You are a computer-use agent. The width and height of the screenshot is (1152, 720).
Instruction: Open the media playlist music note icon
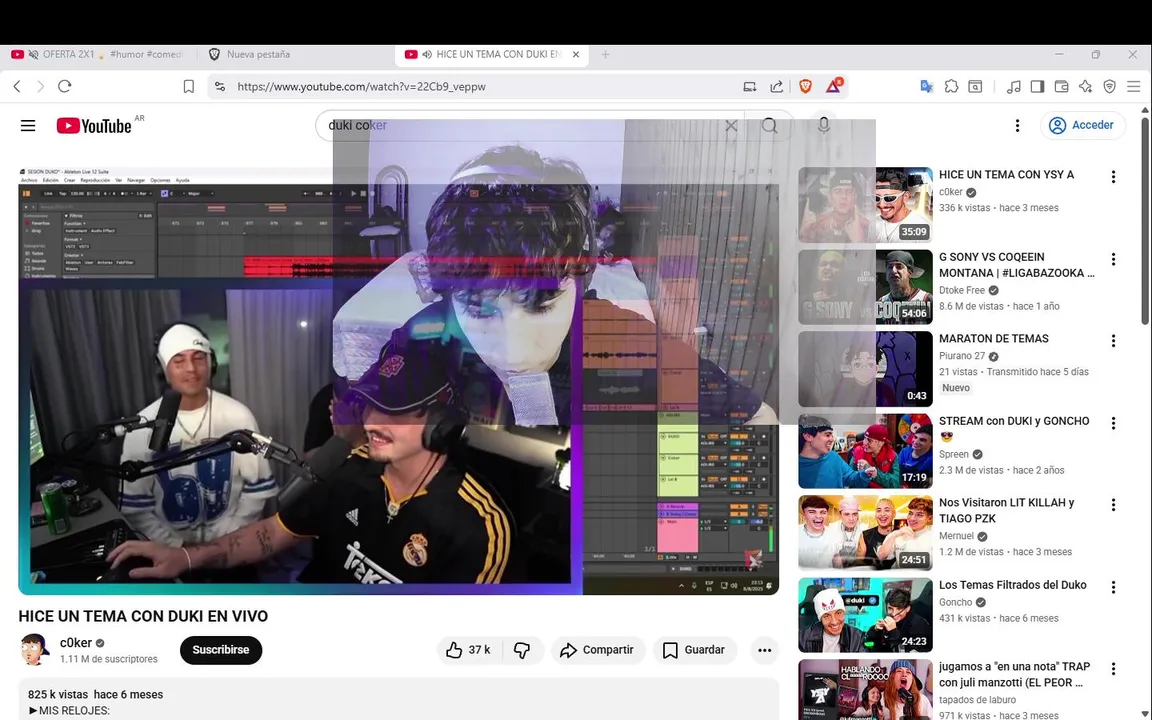[1014, 87]
